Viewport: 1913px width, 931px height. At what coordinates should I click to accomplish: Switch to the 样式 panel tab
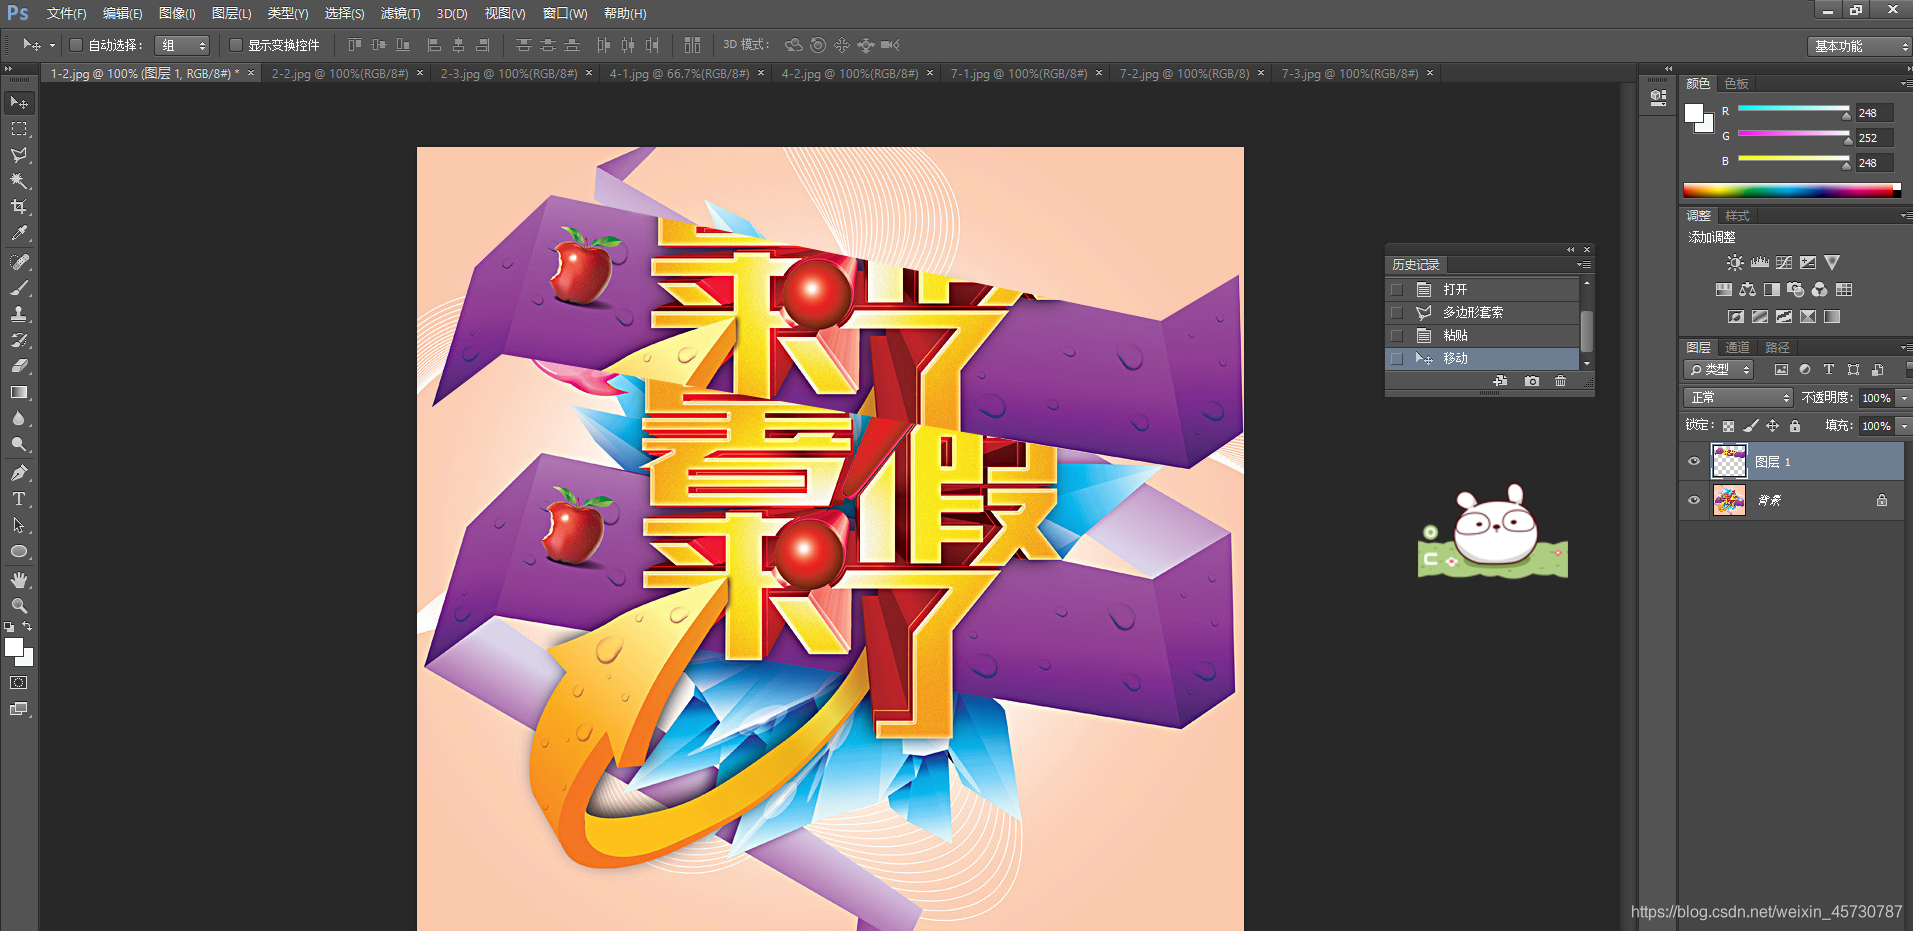click(x=1737, y=216)
